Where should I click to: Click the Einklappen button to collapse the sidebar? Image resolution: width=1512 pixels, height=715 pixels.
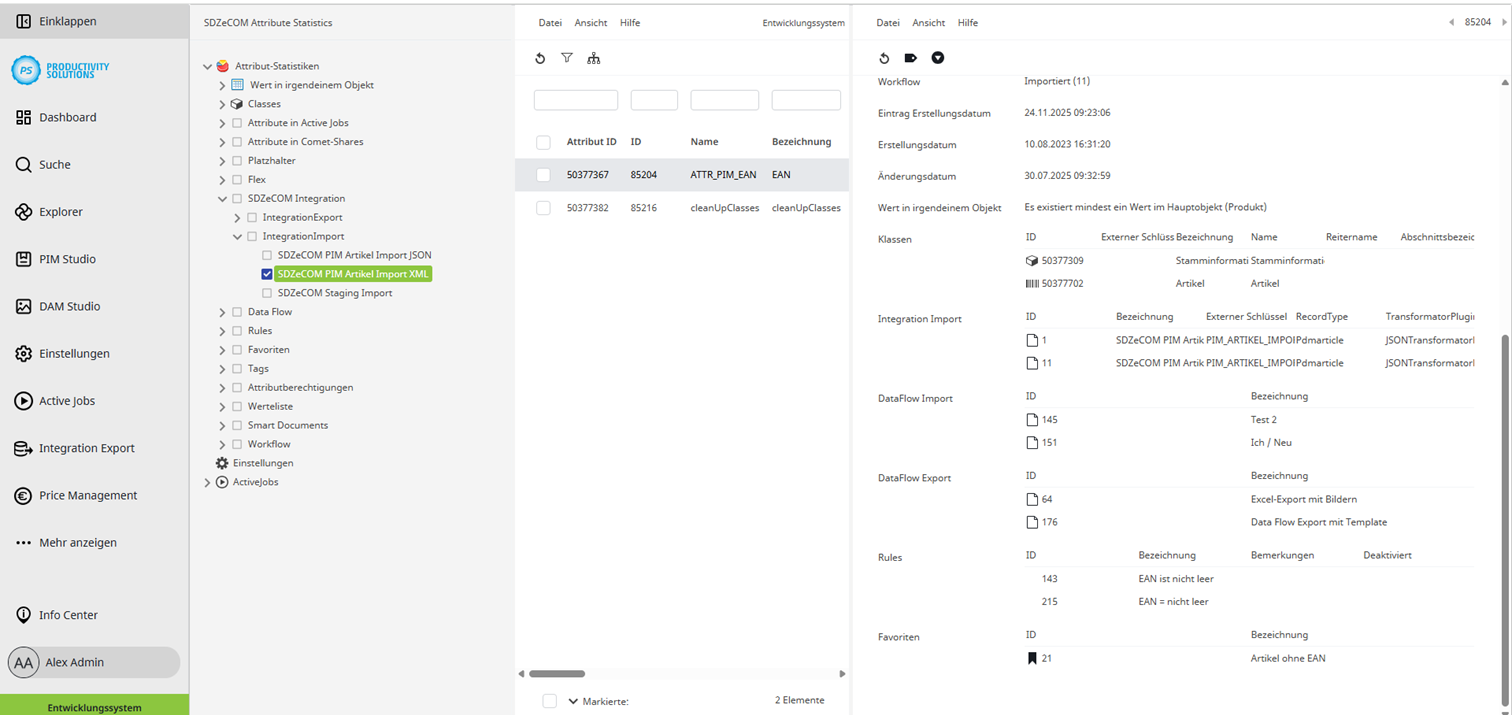coord(57,20)
